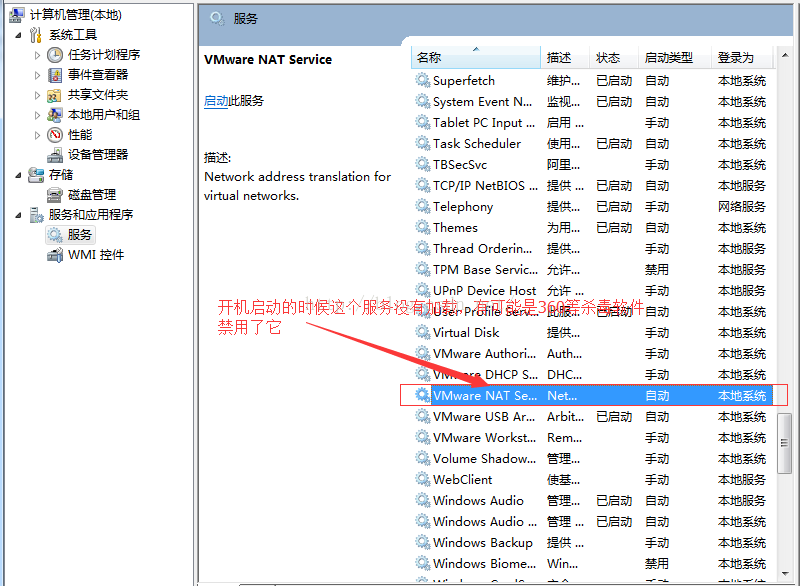Select the Tablet PC Input service row
This screenshot has width=800, height=586.
(x=592, y=122)
